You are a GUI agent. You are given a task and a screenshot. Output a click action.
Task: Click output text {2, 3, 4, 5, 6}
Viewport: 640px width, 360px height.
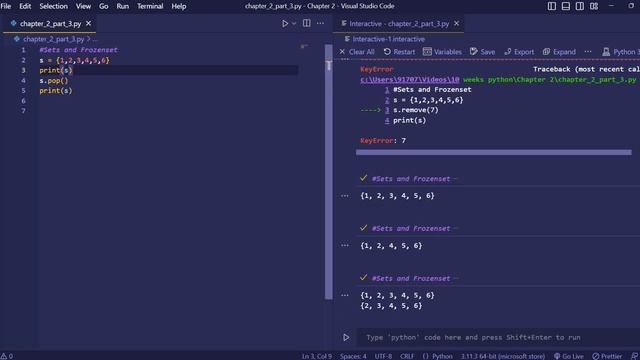pos(391,306)
